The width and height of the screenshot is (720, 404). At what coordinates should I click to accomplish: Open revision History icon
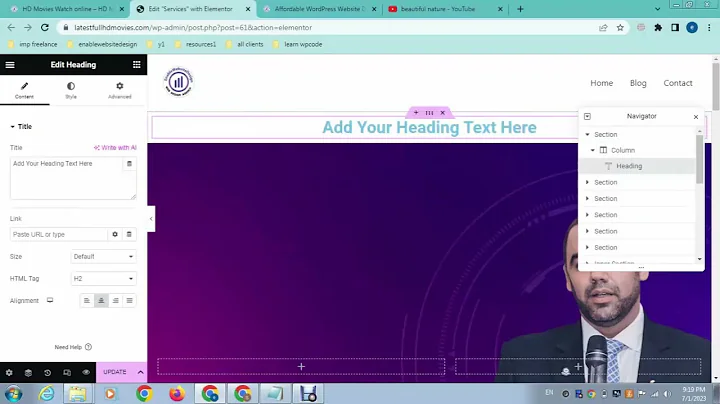[48, 373]
